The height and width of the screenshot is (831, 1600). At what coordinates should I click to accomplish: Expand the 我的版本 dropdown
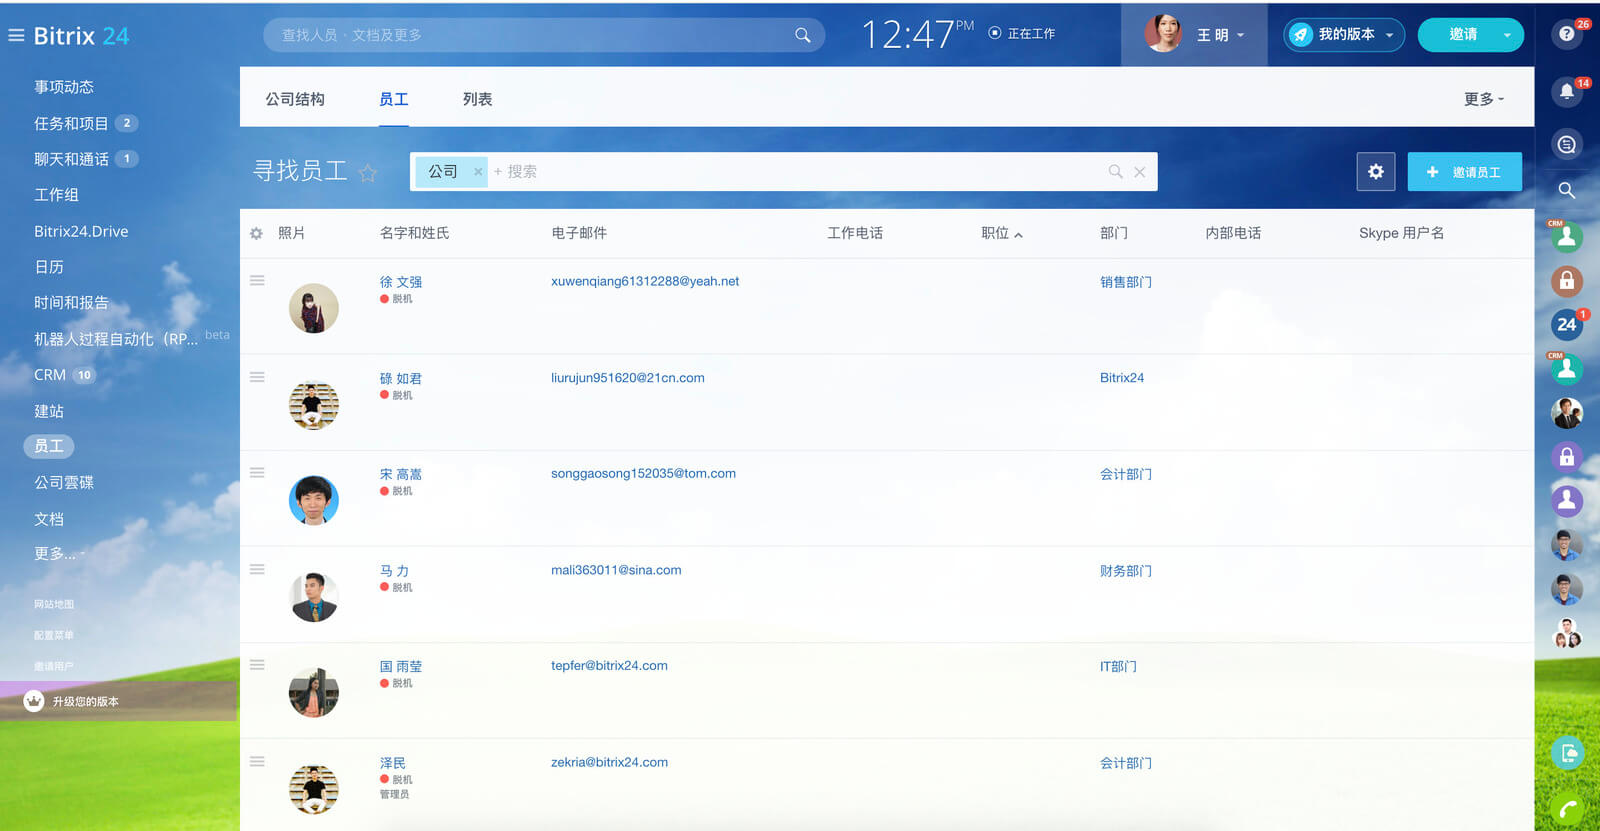coord(1344,35)
